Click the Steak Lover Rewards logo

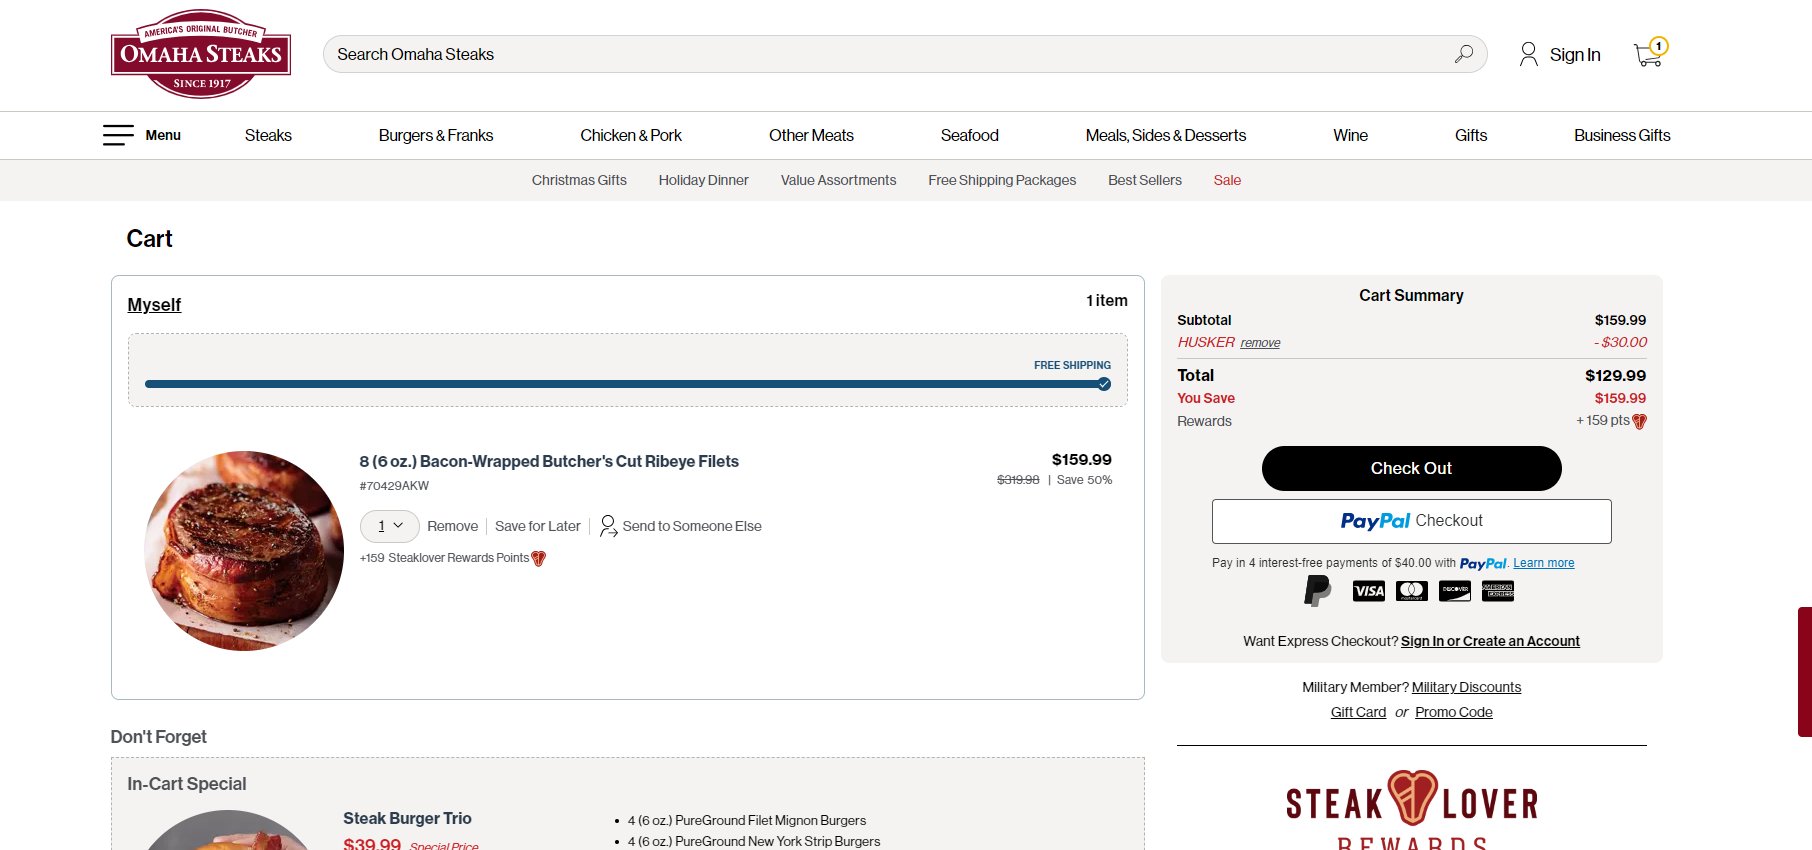click(x=1412, y=810)
